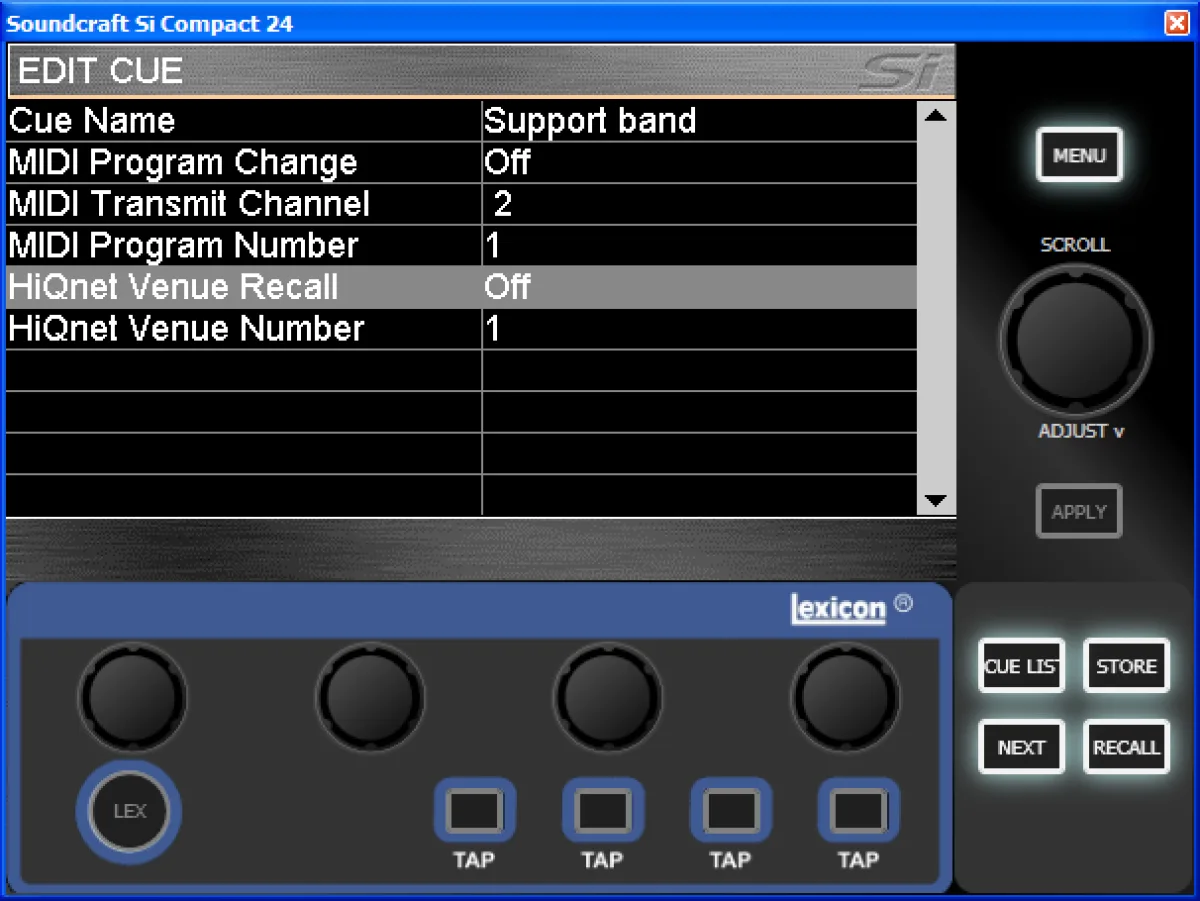Click the SCROLL / ADJUST rotary knob

click(1075, 340)
